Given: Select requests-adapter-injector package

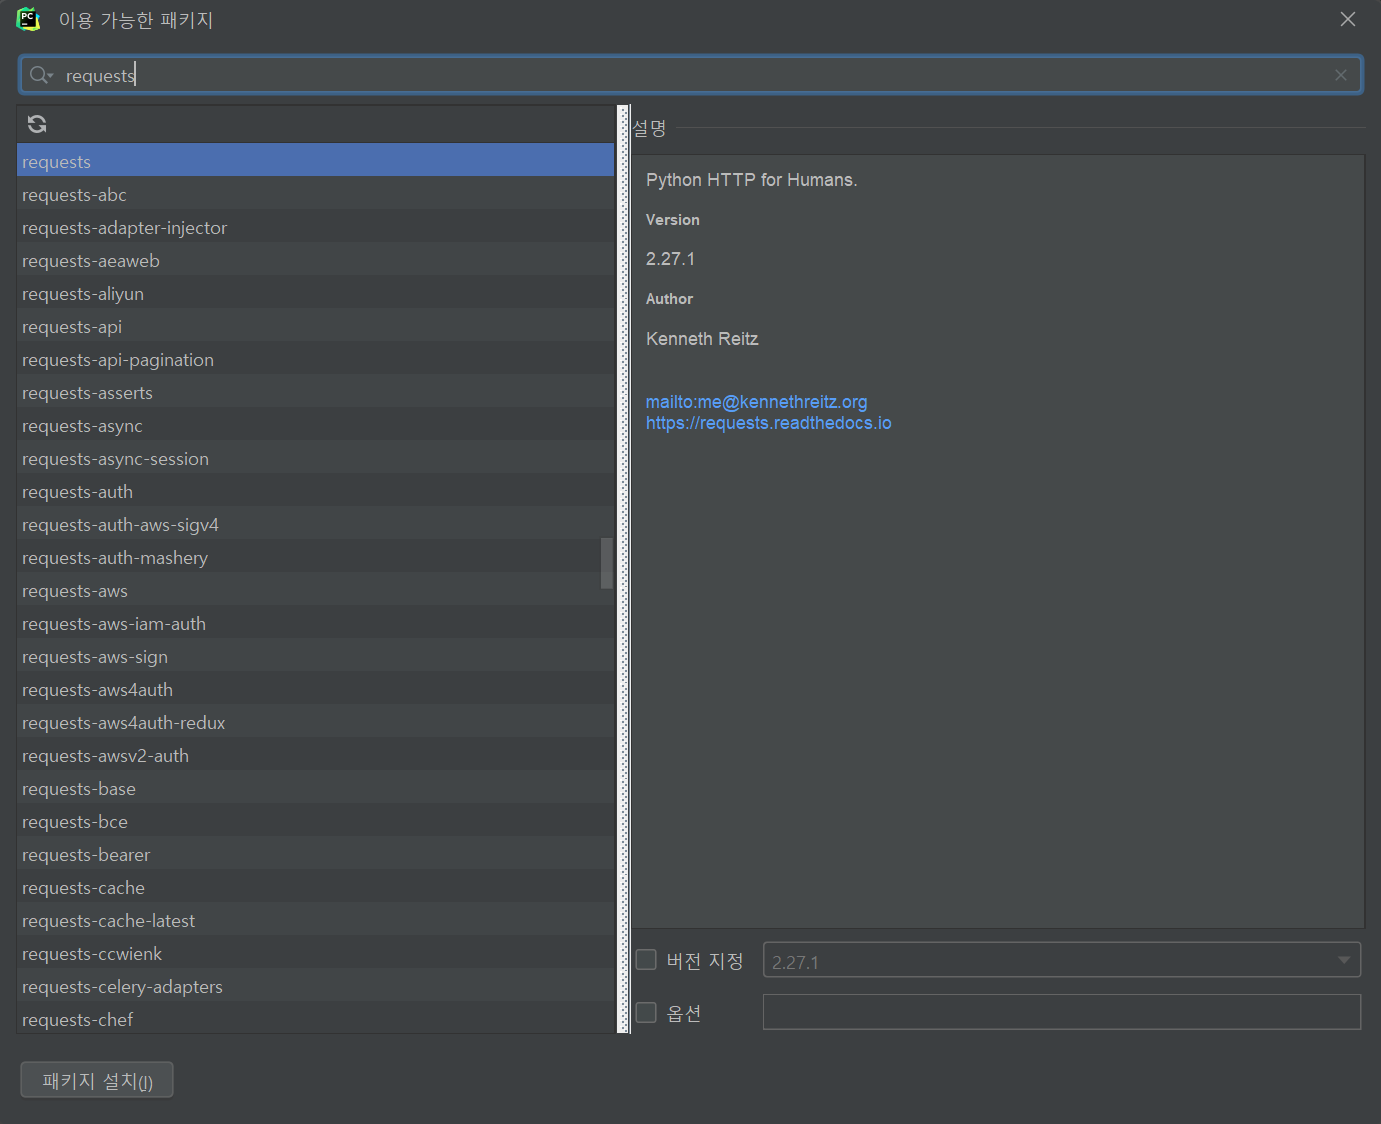Looking at the screenshot, I should point(315,228).
